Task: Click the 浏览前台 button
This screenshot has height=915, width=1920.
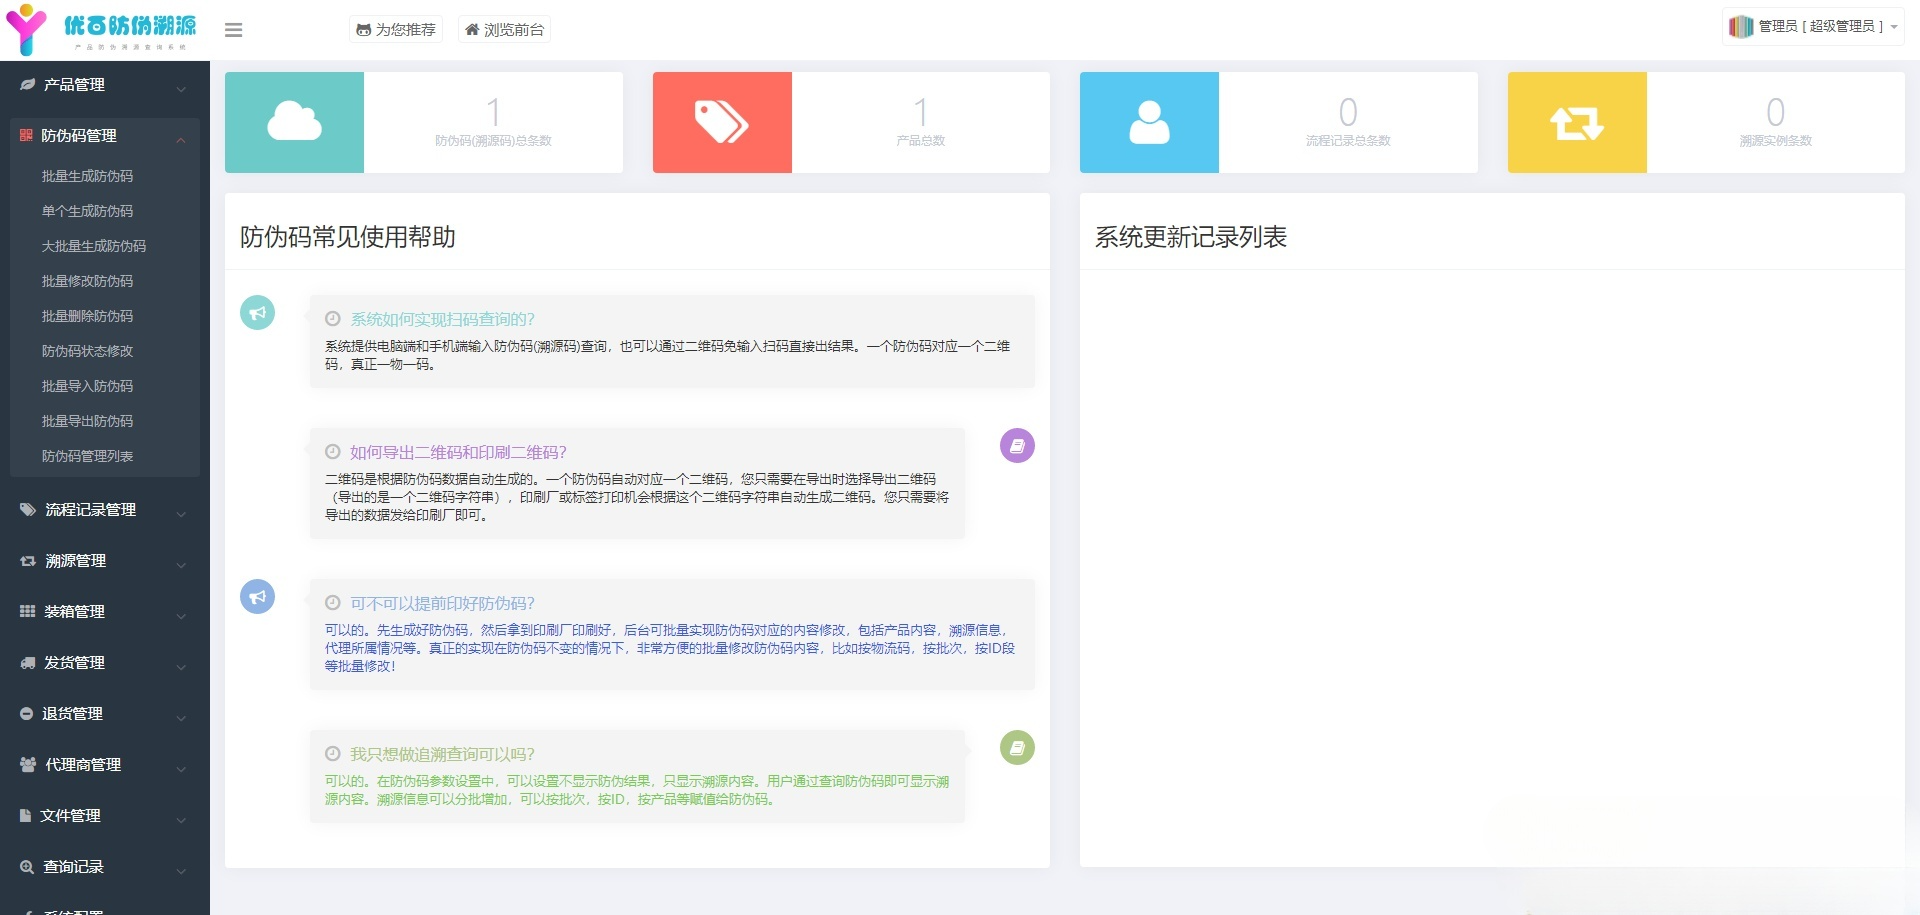Action: point(503,29)
